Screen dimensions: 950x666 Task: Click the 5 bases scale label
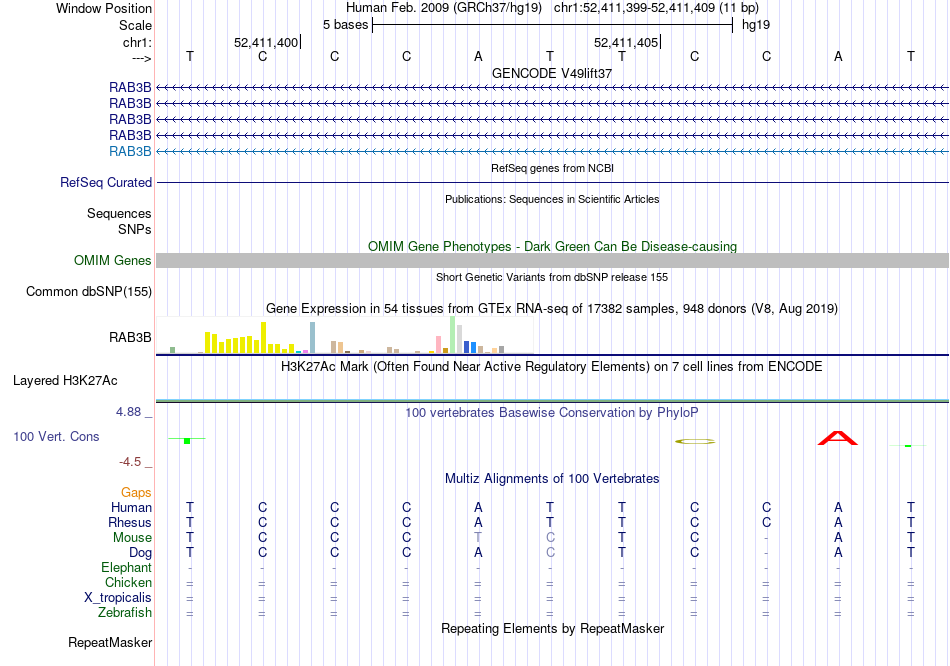point(345,25)
